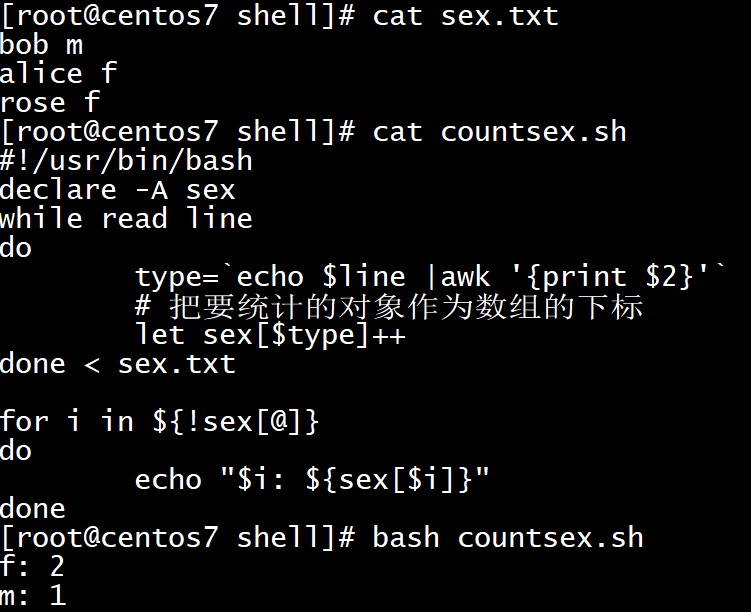Click the 'for i in ${!sex[@]}' line

pos(160,422)
